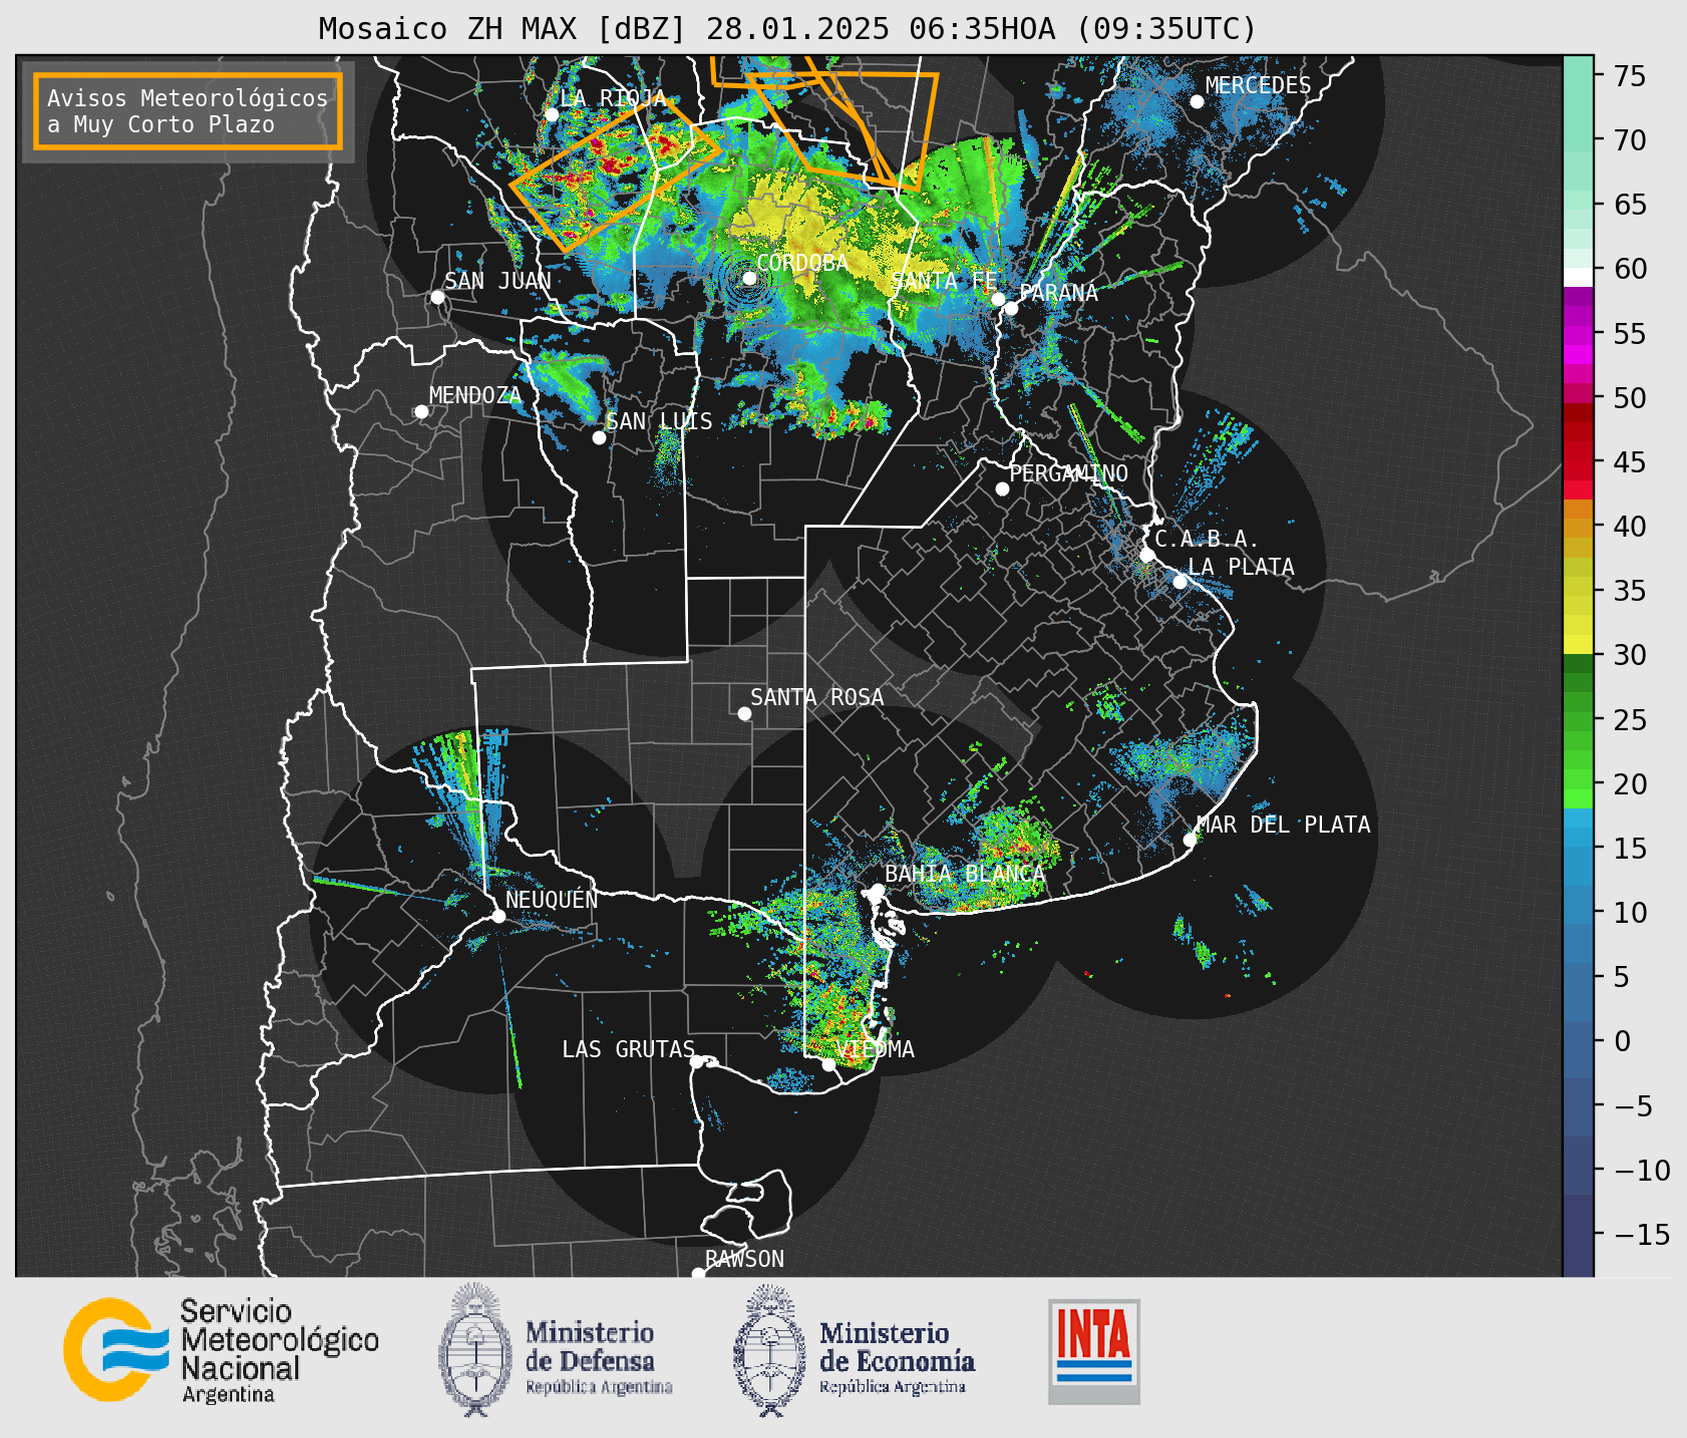Click the LA PLATA city marker dot
1687x1438 pixels.
[x=1180, y=582]
